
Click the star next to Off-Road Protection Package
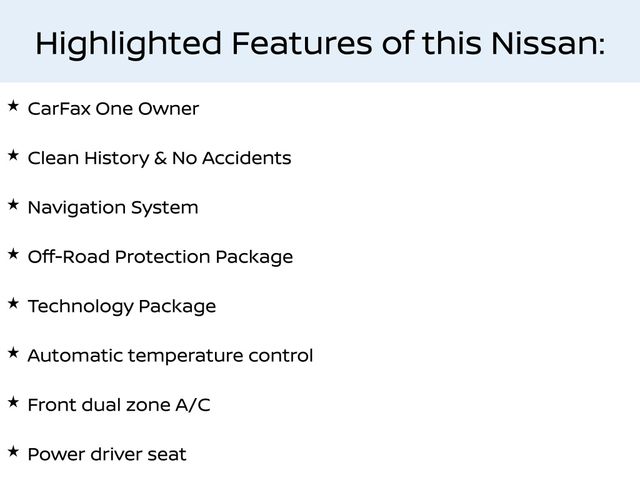(12, 254)
